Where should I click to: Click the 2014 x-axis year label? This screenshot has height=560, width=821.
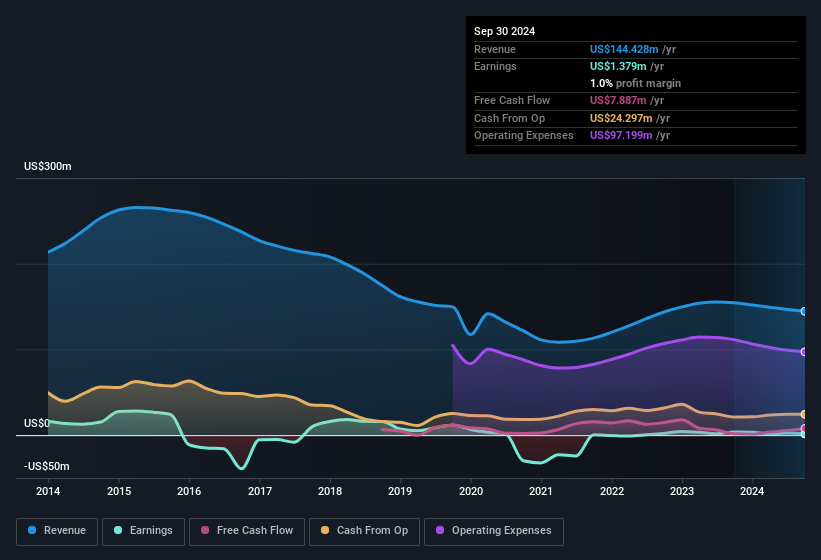pyautogui.click(x=48, y=491)
